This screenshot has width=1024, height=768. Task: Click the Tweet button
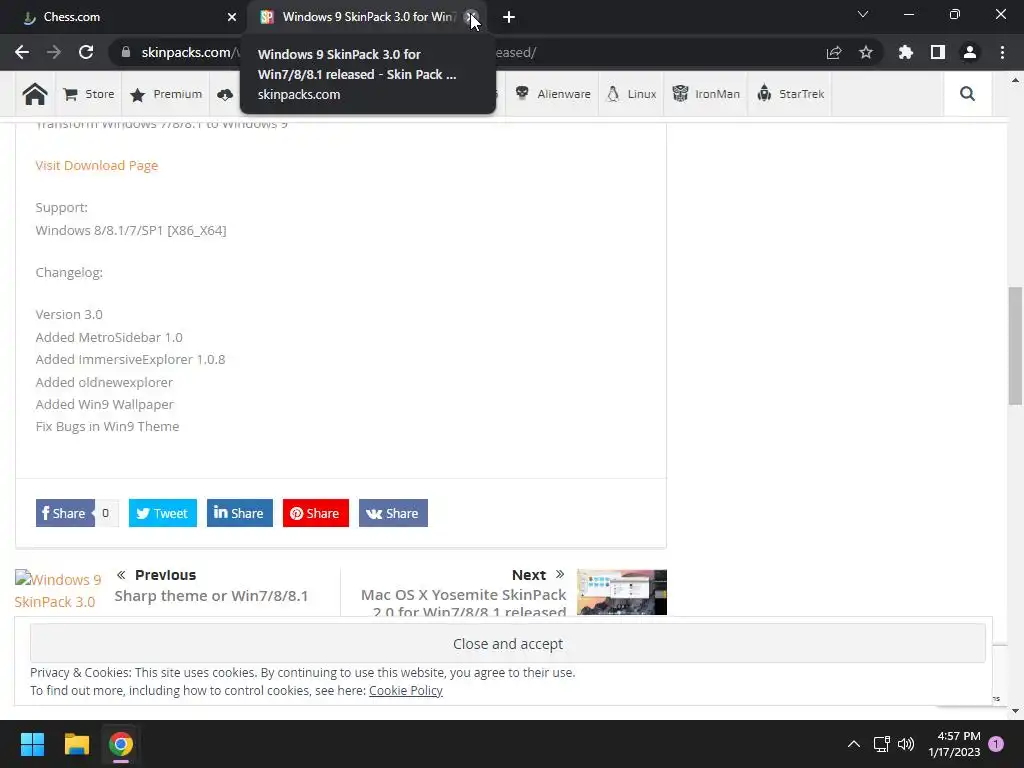[163, 513]
